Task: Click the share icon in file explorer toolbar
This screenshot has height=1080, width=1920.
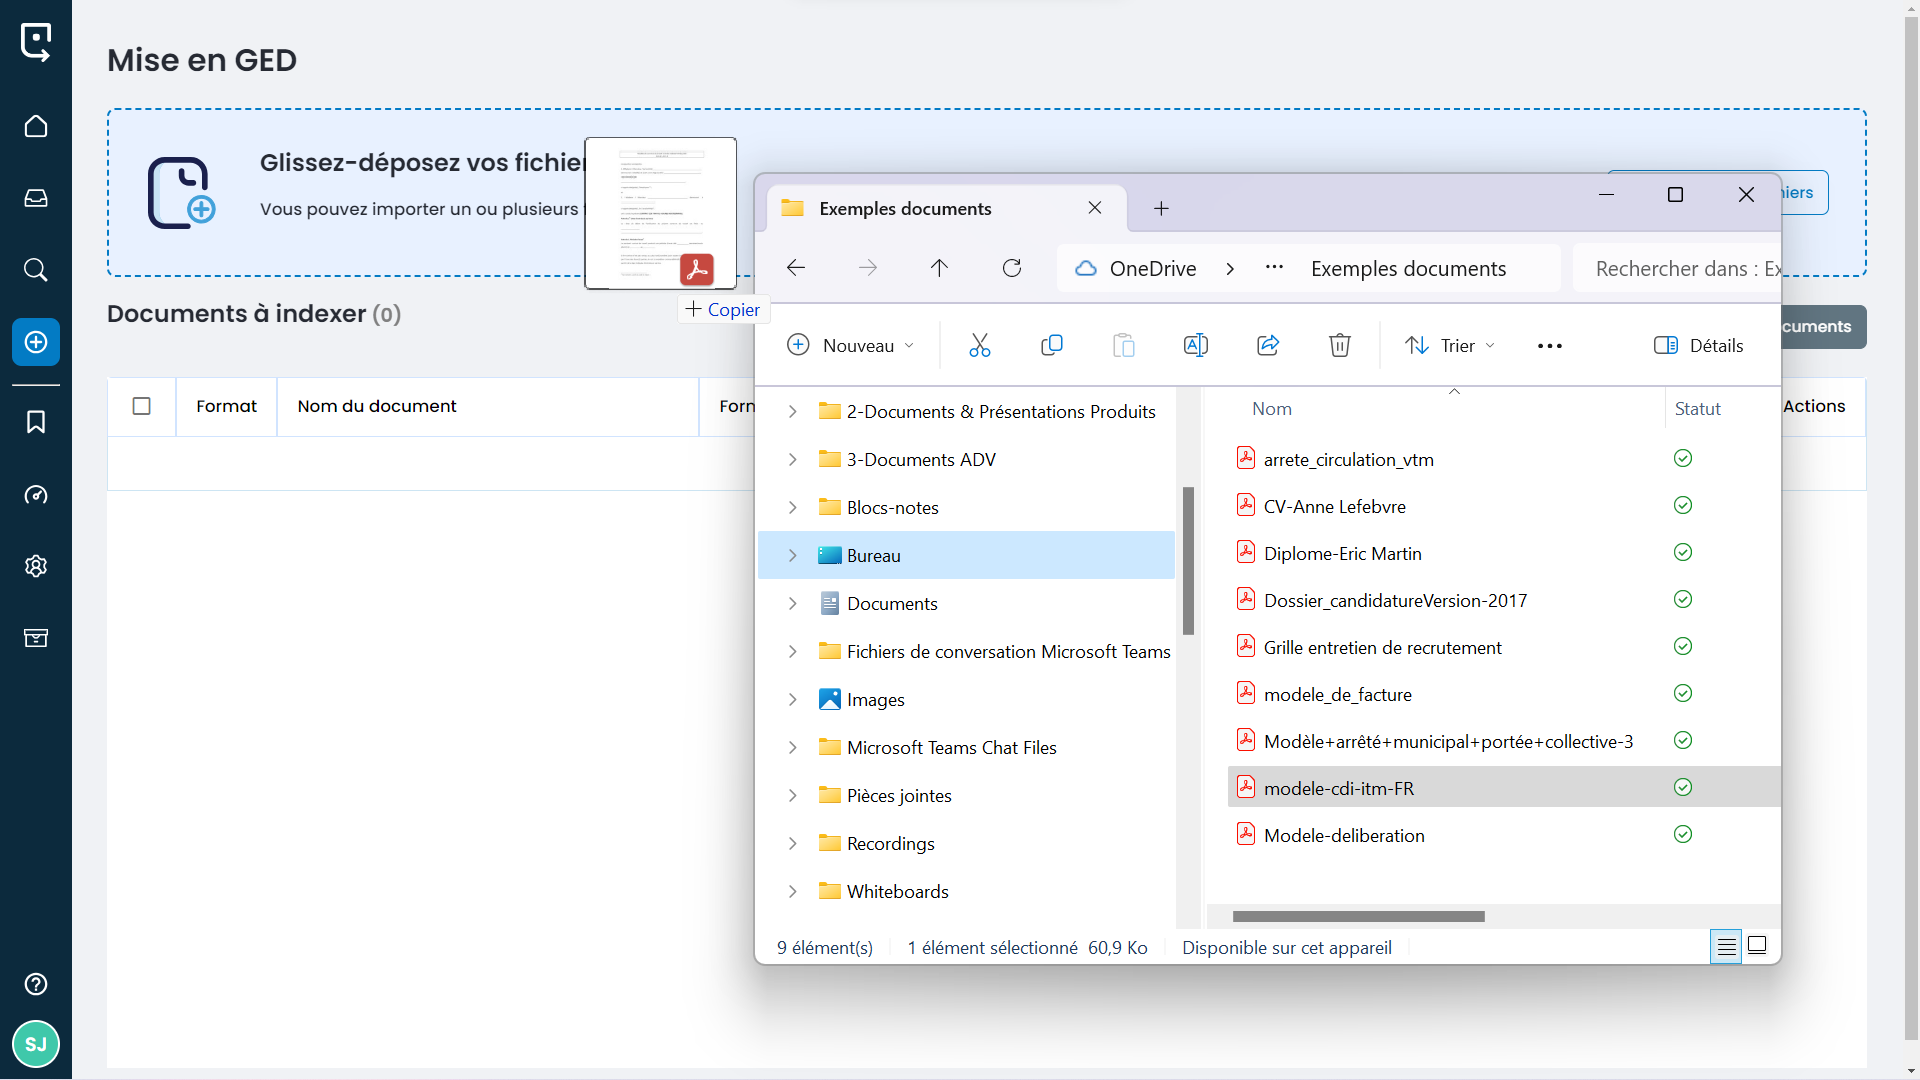Action: click(1267, 344)
